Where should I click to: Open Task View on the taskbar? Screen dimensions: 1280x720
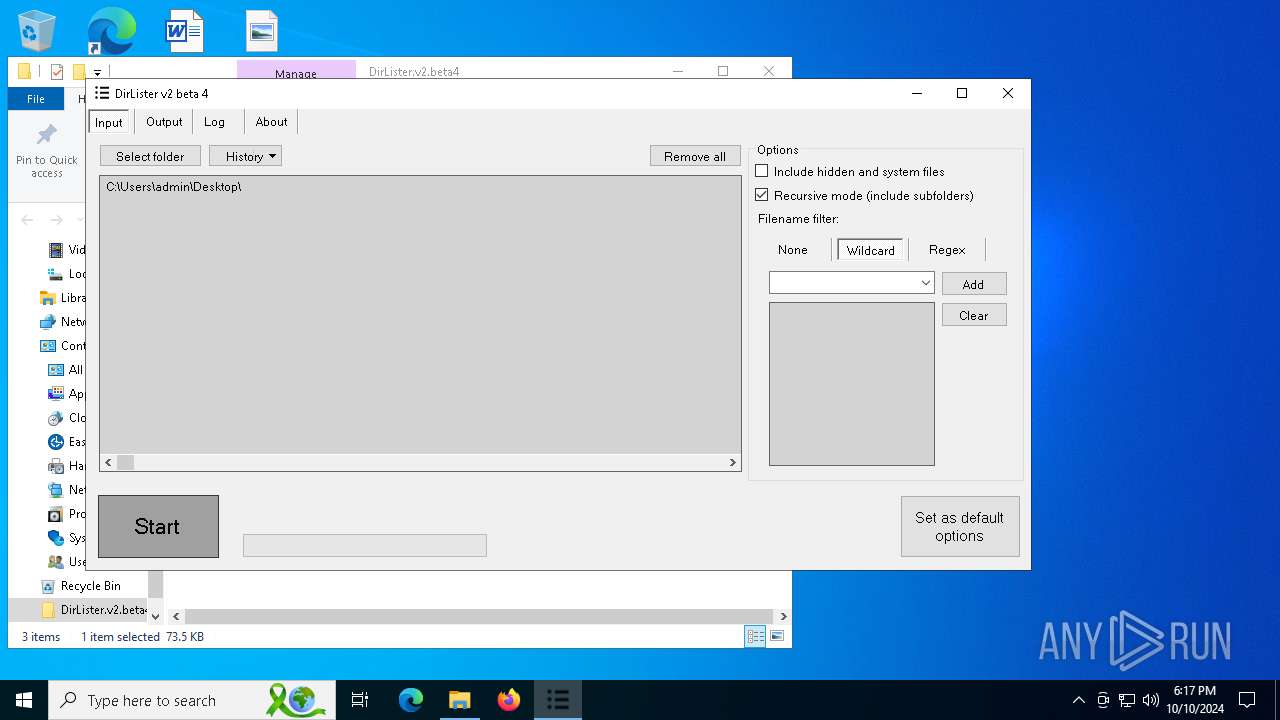(x=360, y=700)
